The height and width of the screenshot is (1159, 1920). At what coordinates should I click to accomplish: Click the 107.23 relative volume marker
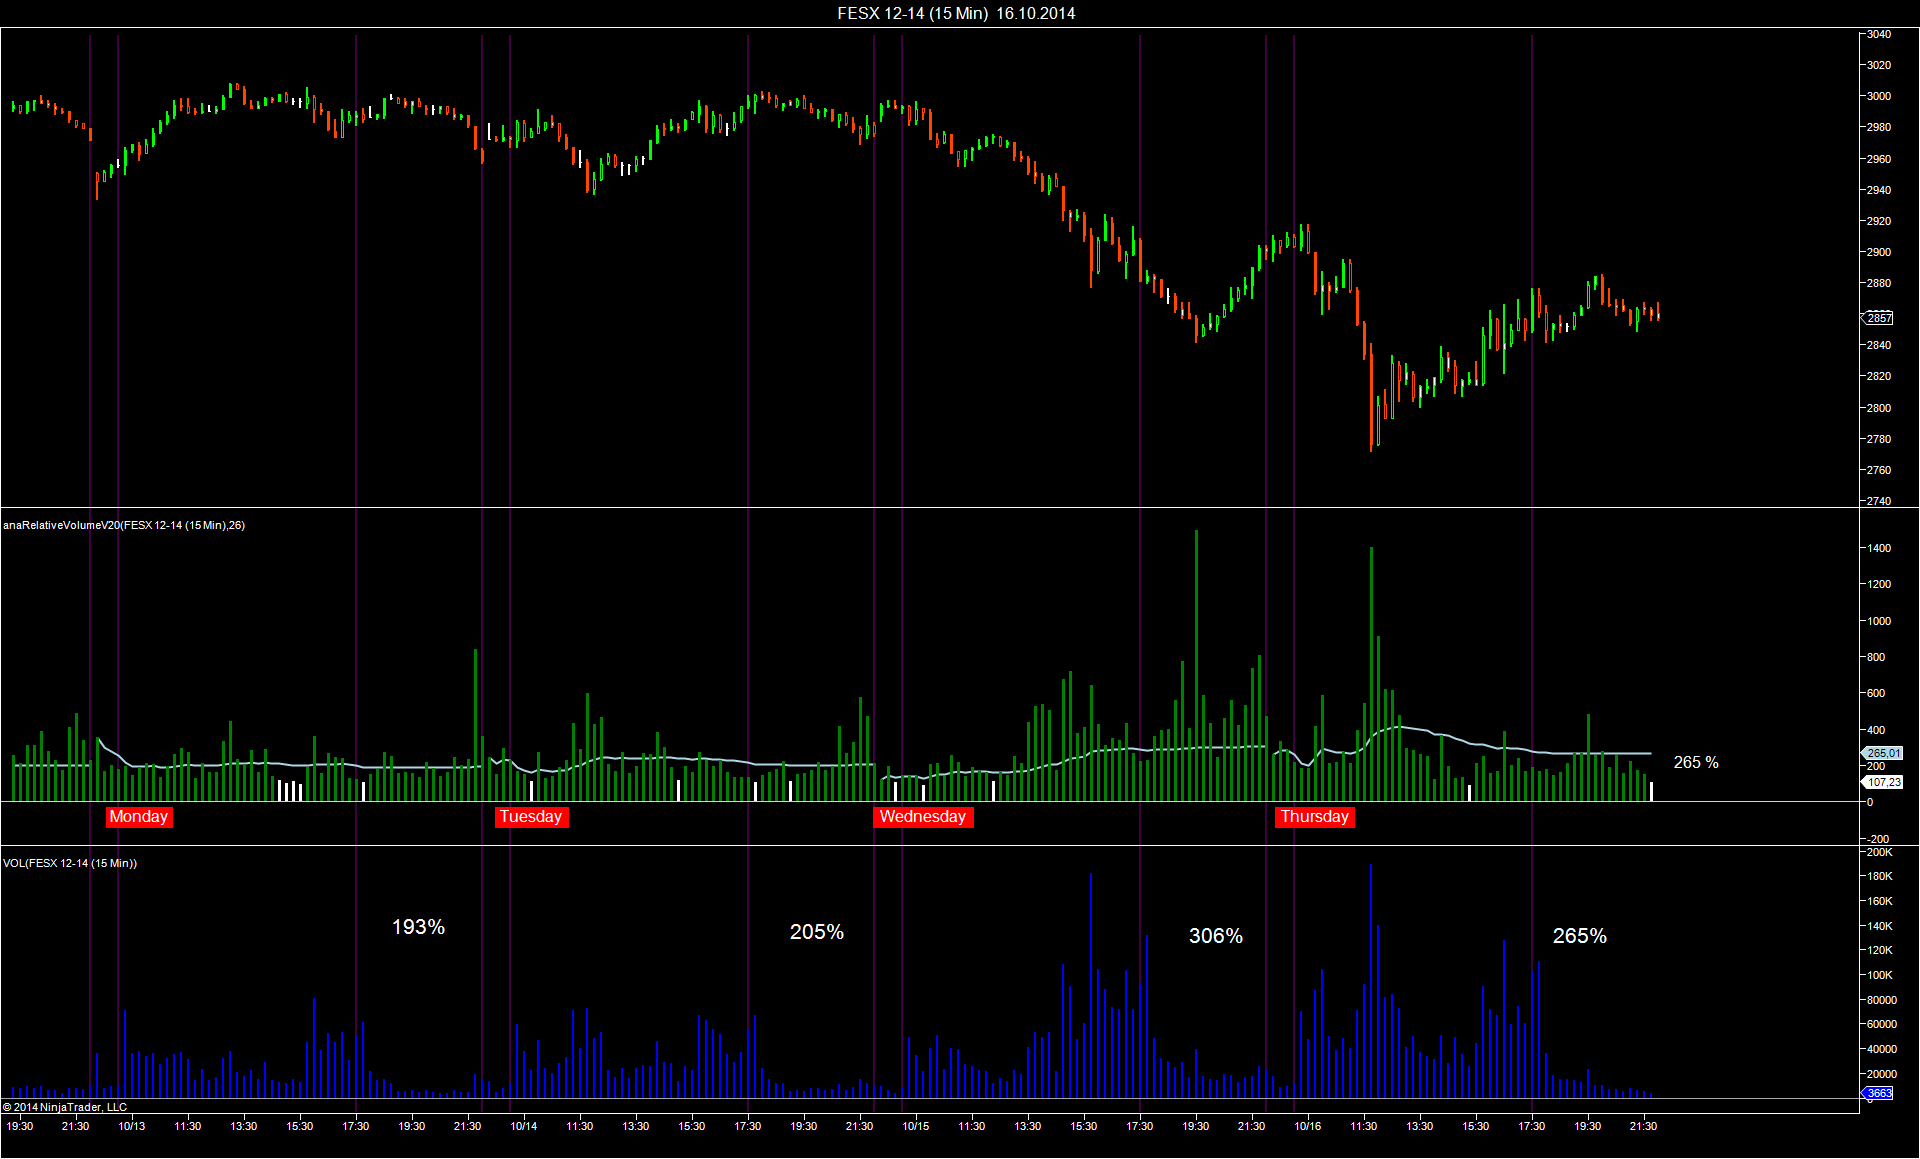click(1884, 782)
